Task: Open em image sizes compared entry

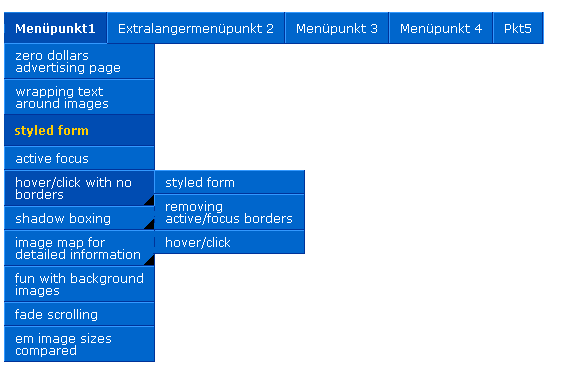Action: tap(79, 344)
